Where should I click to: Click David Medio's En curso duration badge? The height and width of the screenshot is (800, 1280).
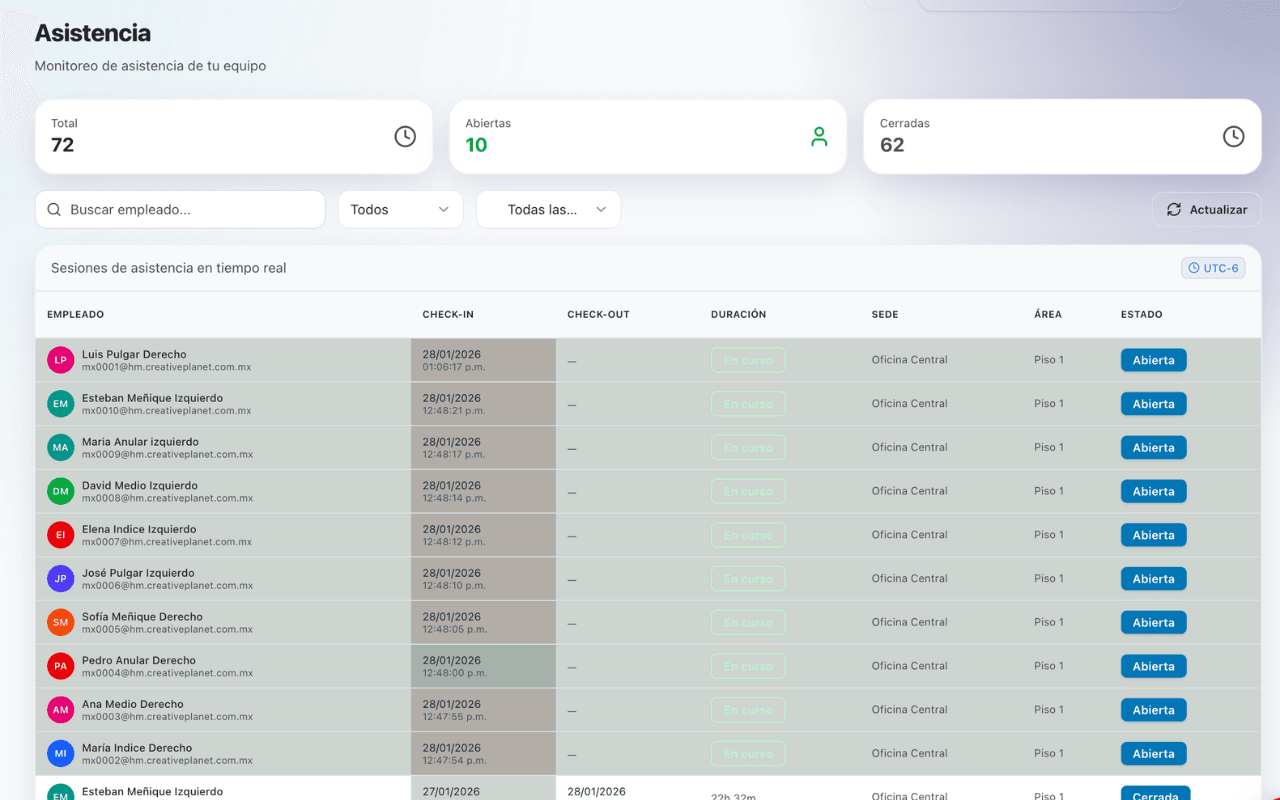pyautogui.click(x=748, y=491)
